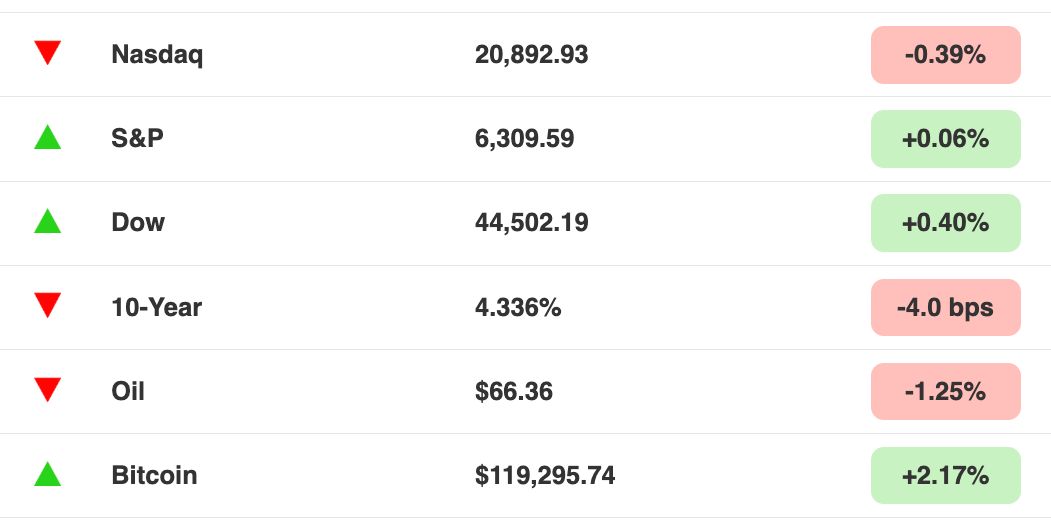Viewport: 1051px width, 522px height.
Task: Click the -4.0 bps red badge
Action: (946, 308)
